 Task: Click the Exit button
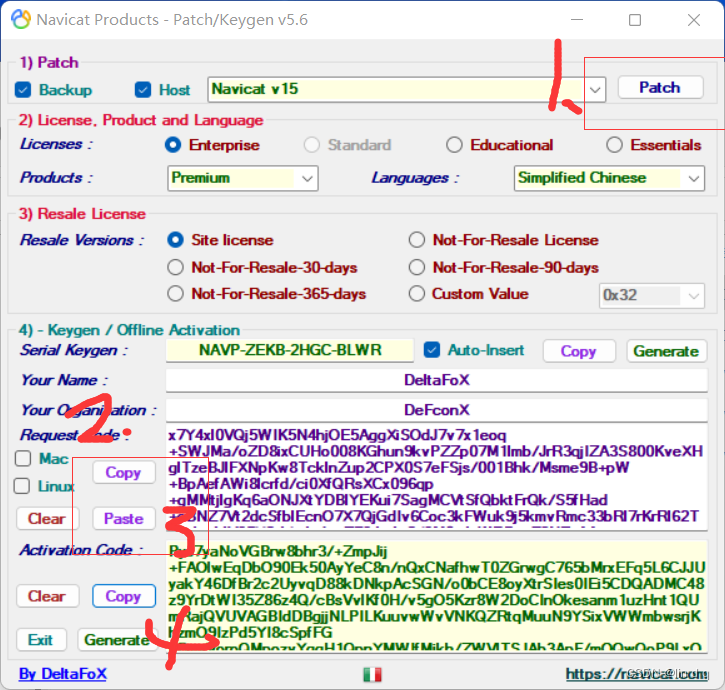(41, 640)
